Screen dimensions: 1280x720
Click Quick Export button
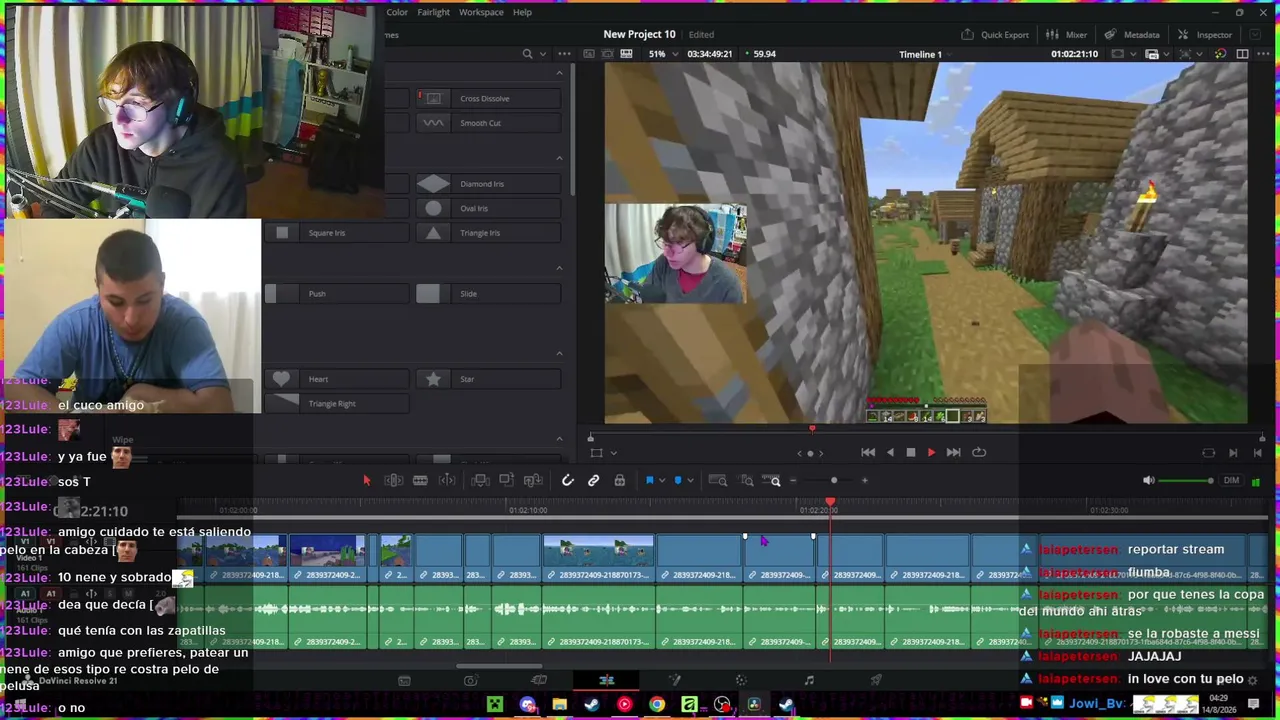995,35
